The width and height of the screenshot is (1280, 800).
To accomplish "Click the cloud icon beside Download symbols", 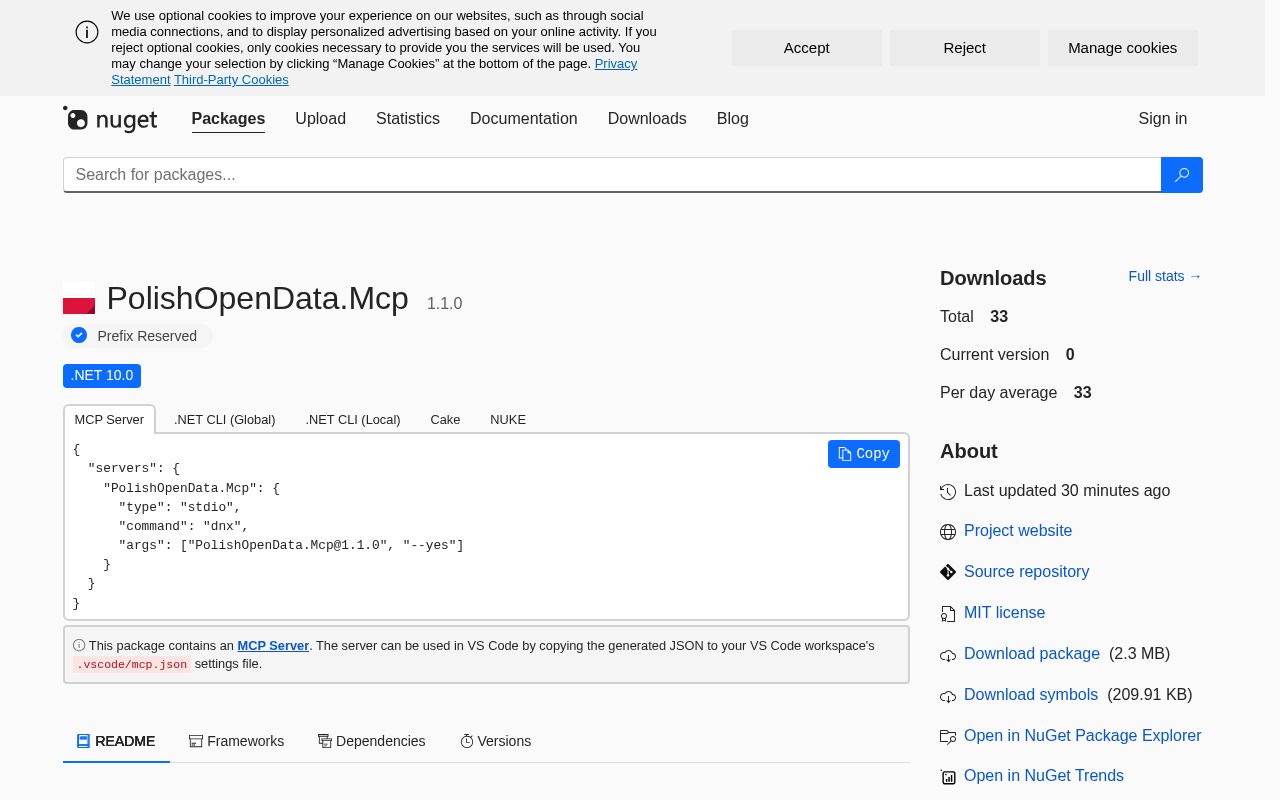I will click(948, 696).
